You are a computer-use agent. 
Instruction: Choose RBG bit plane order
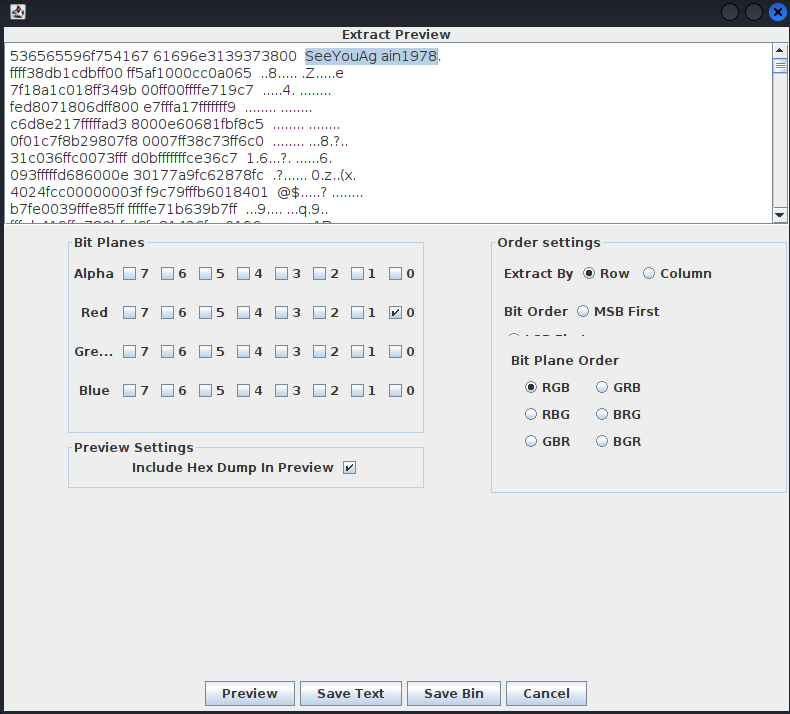coord(531,414)
